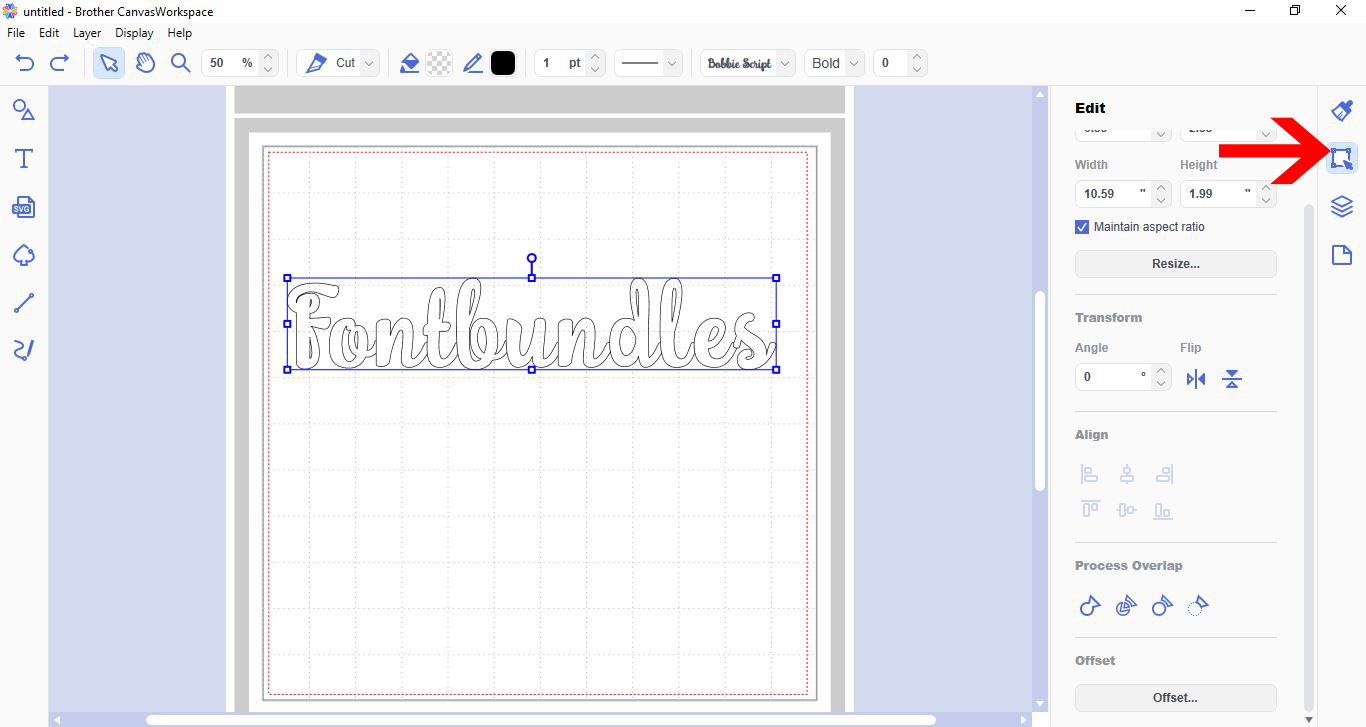1366x727 pixels.
Task: Click the align top edges icon
Action: pos(1090,510)
